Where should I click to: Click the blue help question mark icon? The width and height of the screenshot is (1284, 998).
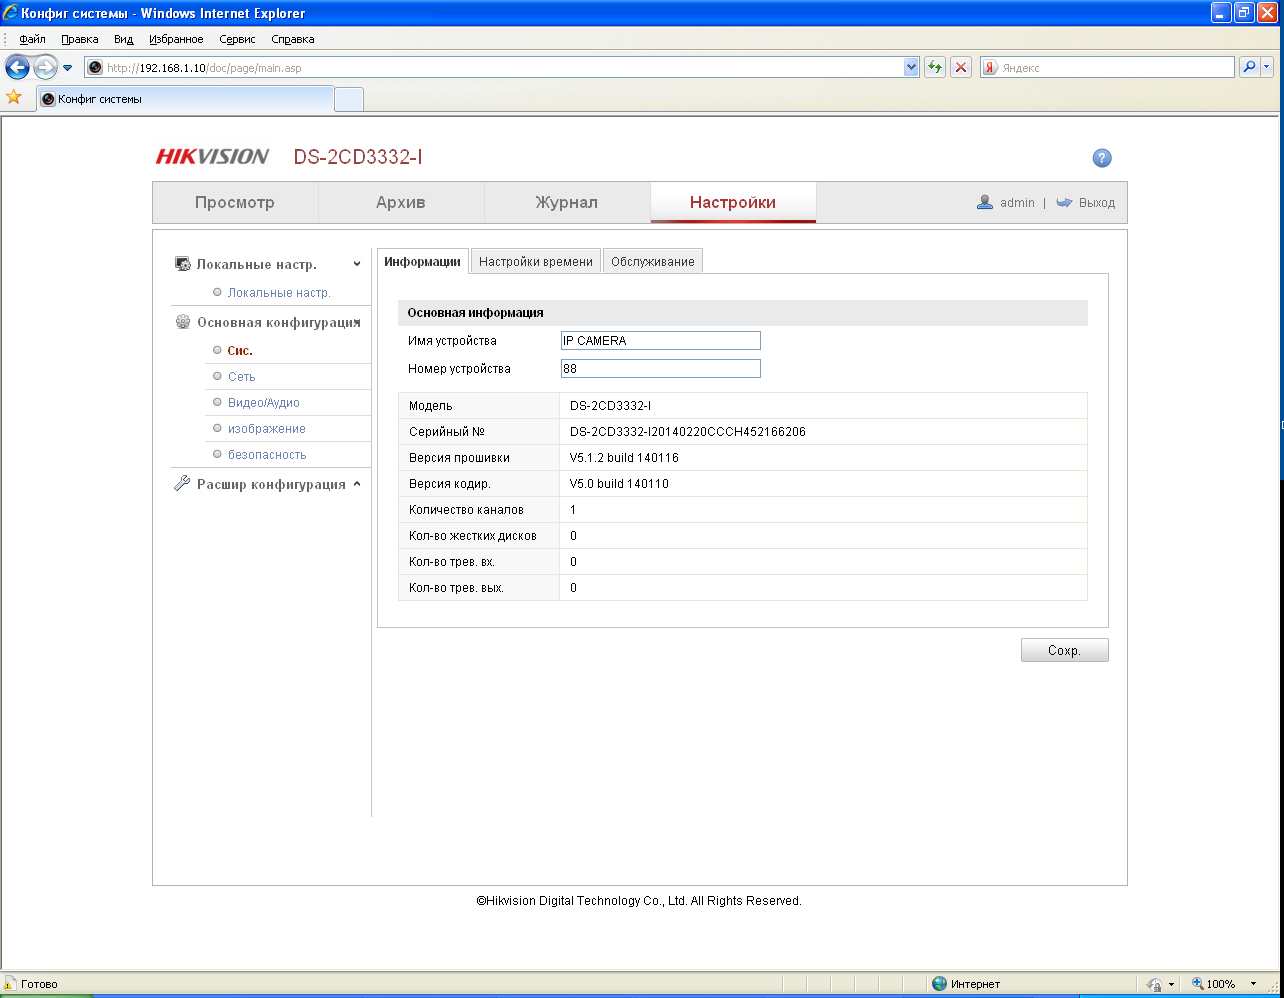point(1102,158)
